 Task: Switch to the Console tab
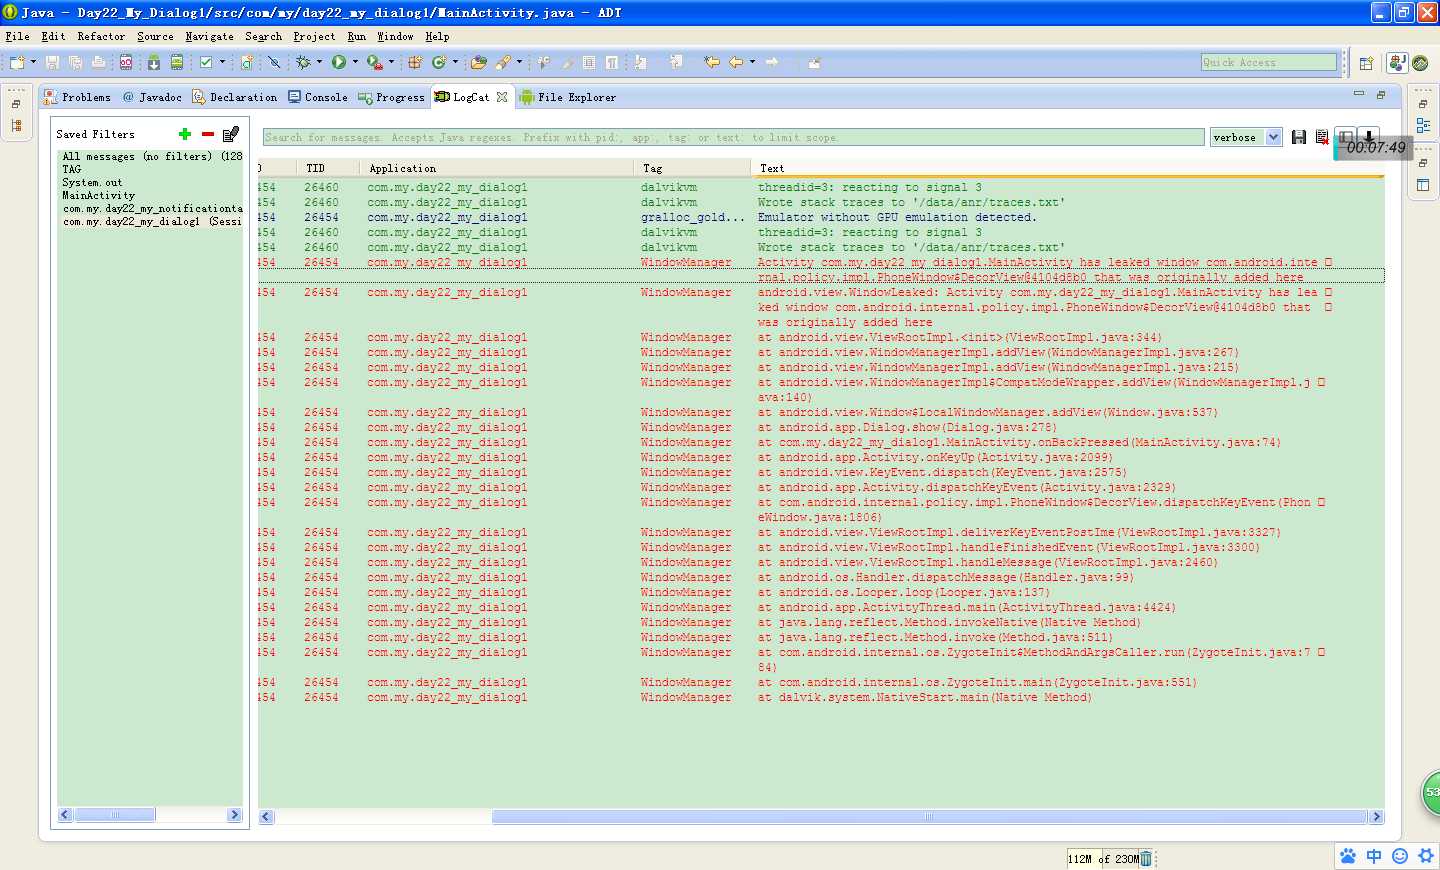click(318, 97)
